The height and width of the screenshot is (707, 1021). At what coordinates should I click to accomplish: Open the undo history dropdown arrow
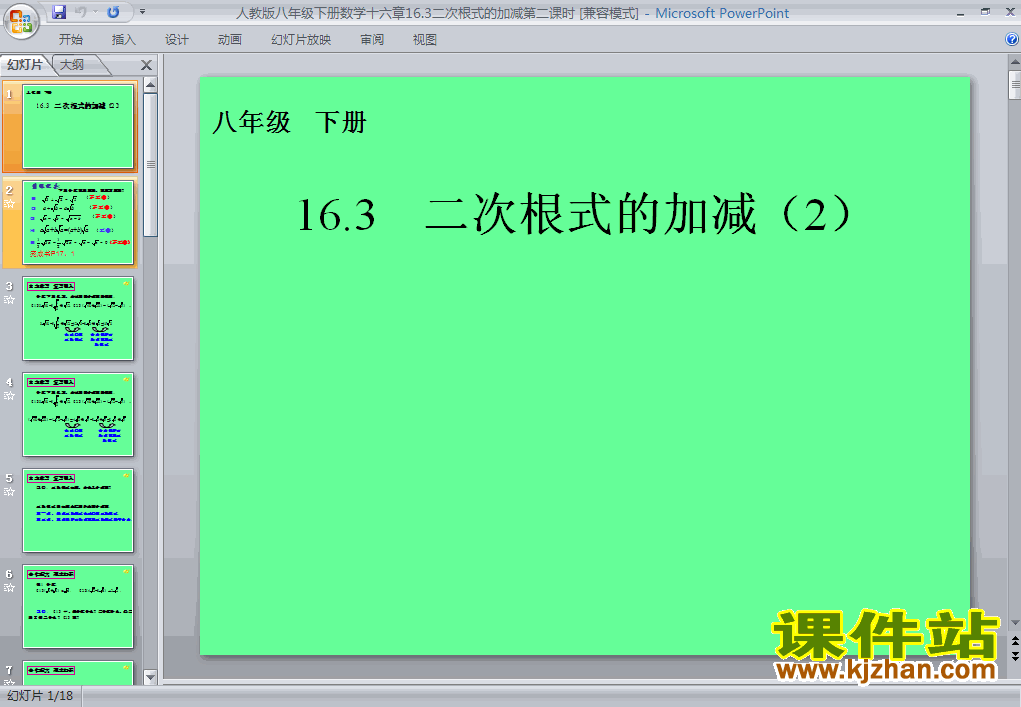pyautogui.click(x=95, y=12)
